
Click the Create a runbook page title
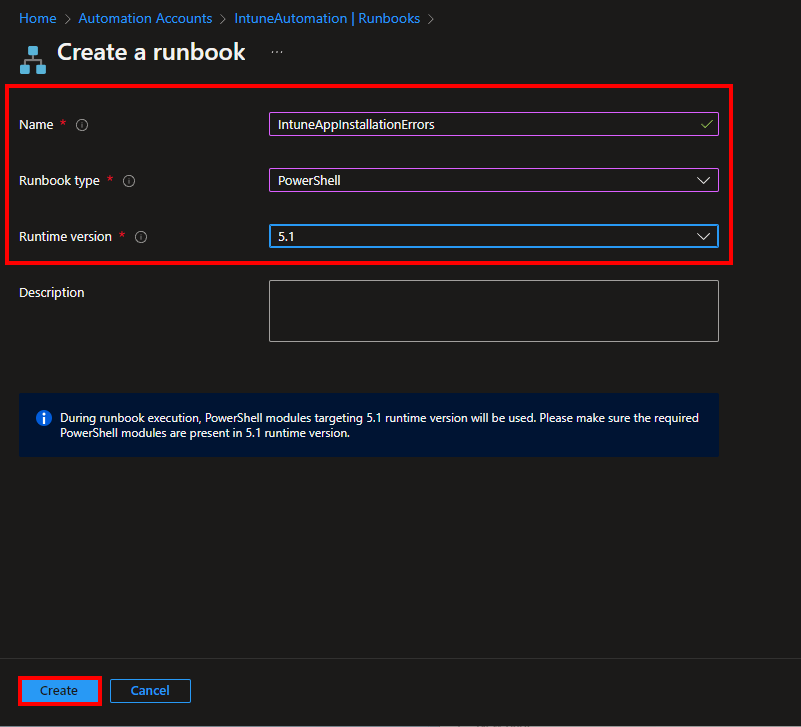[x=151, y=53]
